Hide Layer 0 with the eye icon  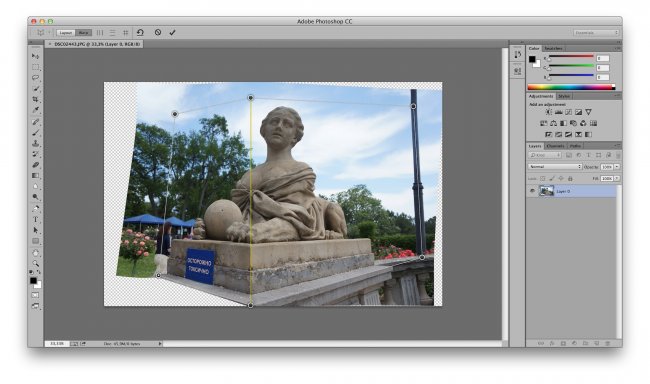[x=532, y=191]
